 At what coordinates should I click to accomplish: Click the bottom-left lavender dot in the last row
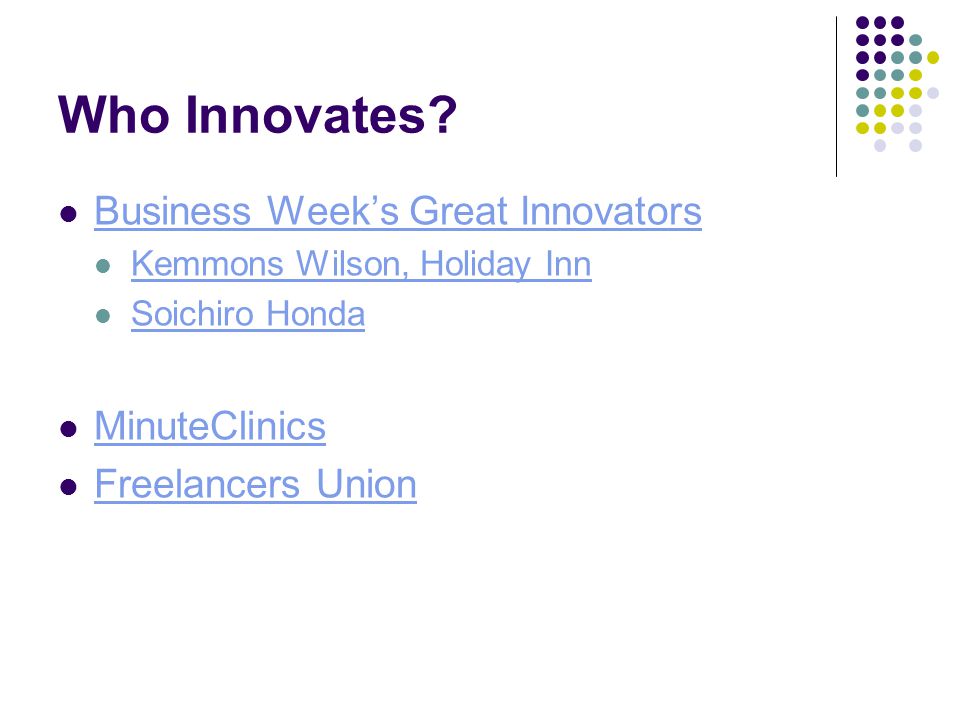click(880, 146)
